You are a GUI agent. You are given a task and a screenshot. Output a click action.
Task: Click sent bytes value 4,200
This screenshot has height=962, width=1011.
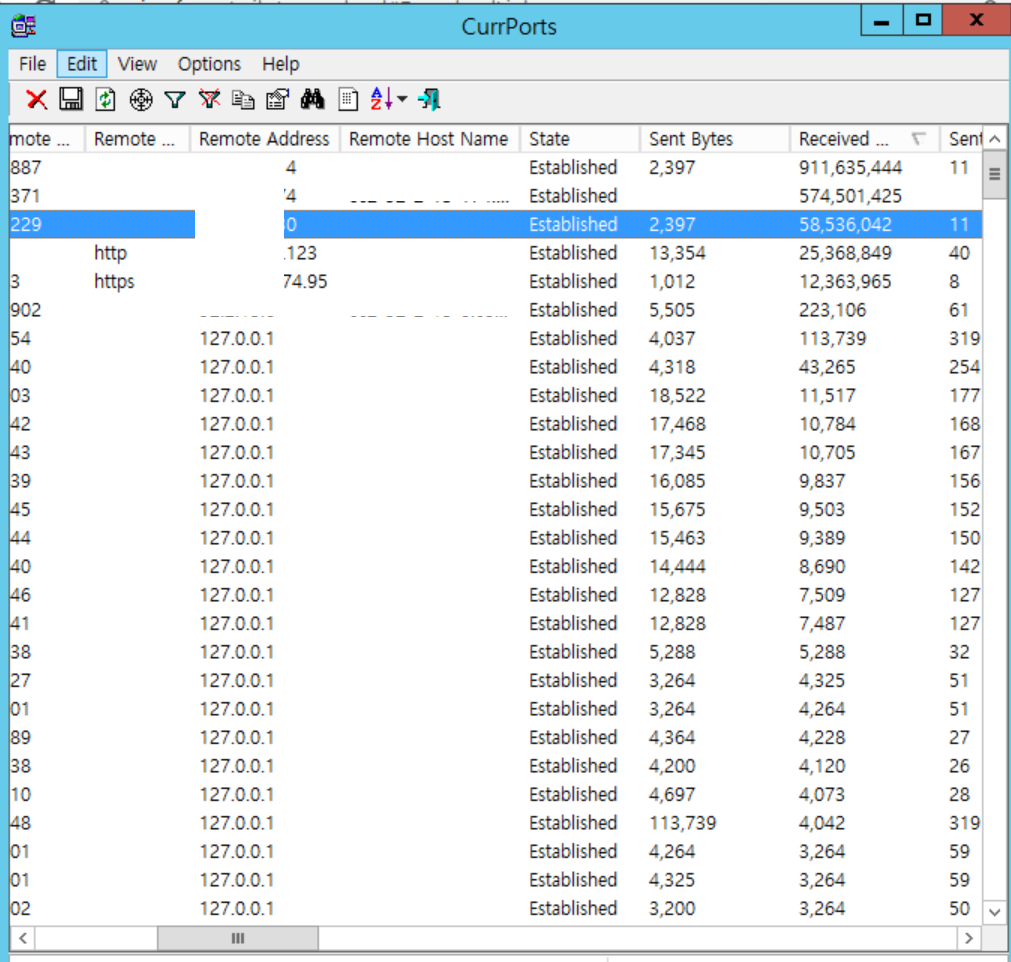[672, 766]
